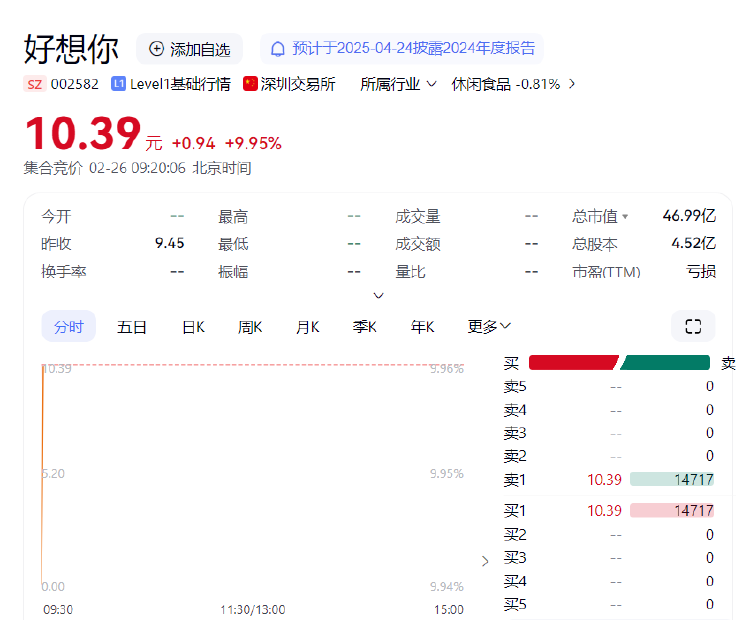This screenshot has width=750, height=620.
Task: Click the 9.96% chart axis label
Action: tap(447, 368)
